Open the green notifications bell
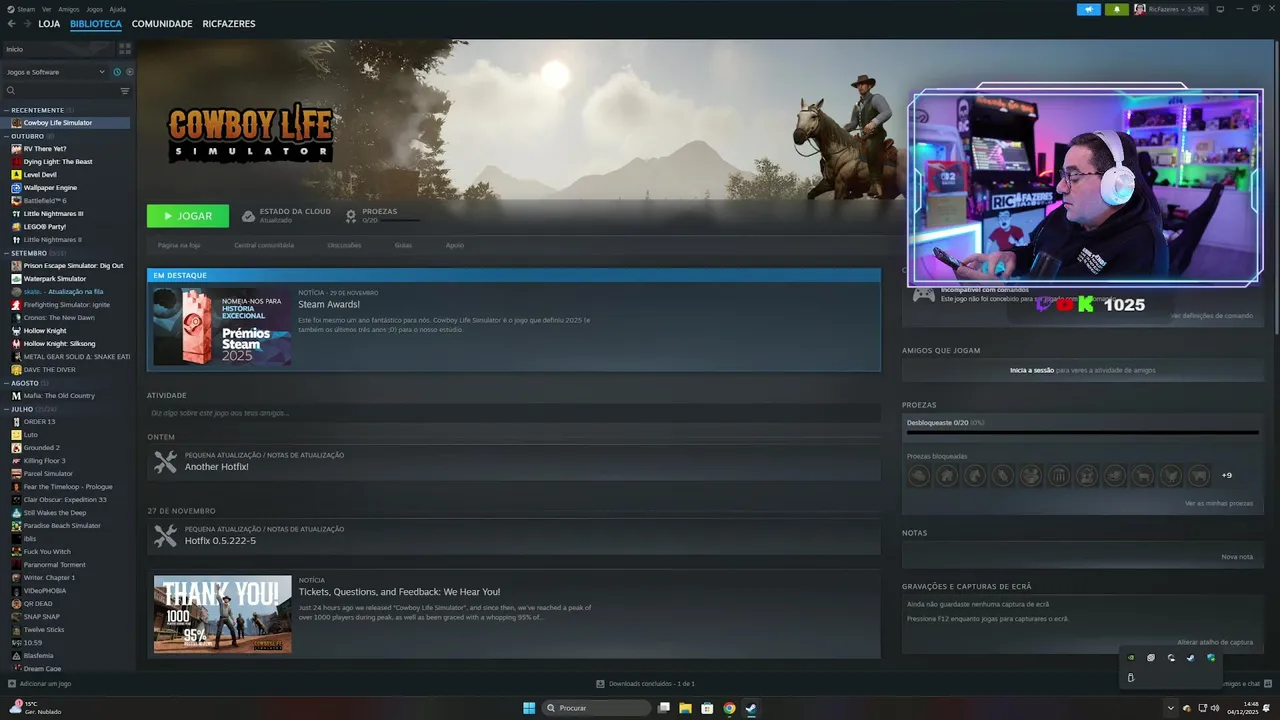 [x=1117, y=9]
